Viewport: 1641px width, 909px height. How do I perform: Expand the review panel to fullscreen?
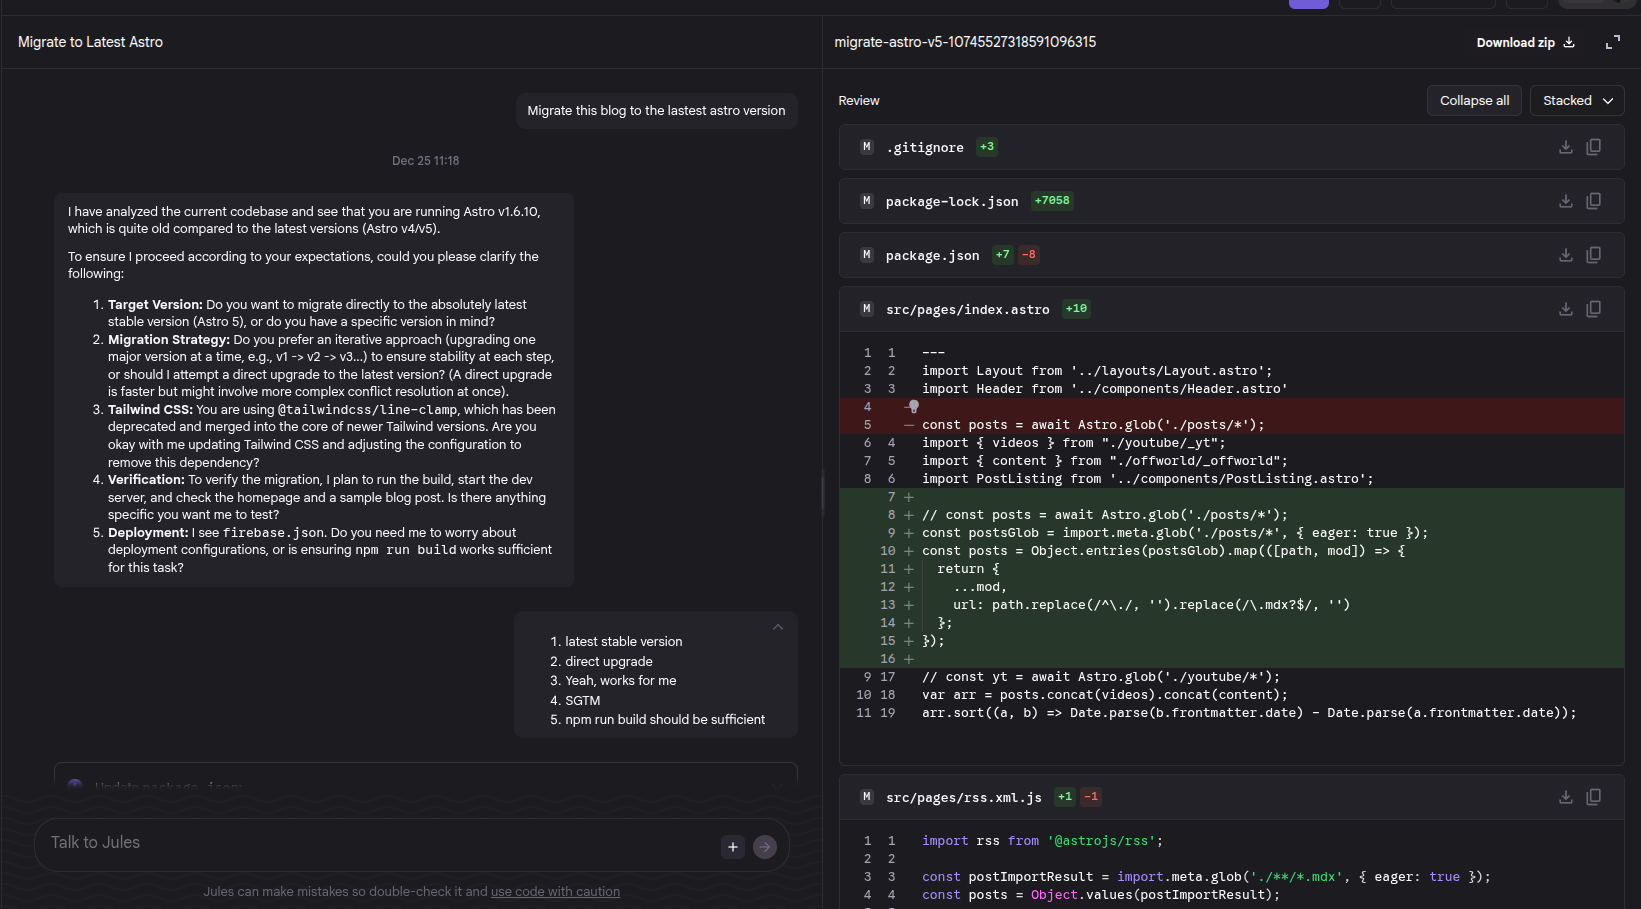(x=1612, y=42)
